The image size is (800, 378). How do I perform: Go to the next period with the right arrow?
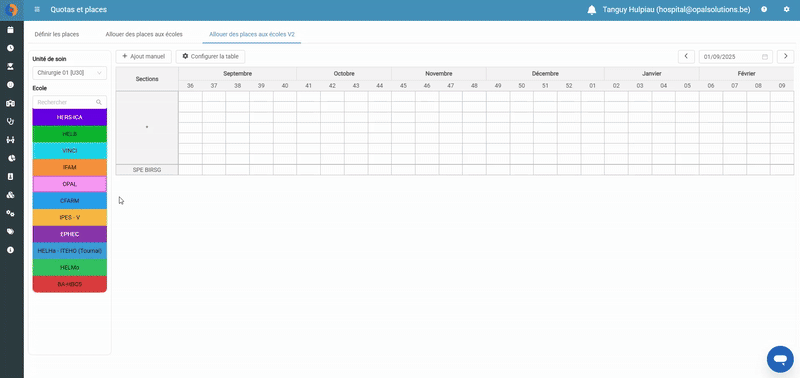785,56
